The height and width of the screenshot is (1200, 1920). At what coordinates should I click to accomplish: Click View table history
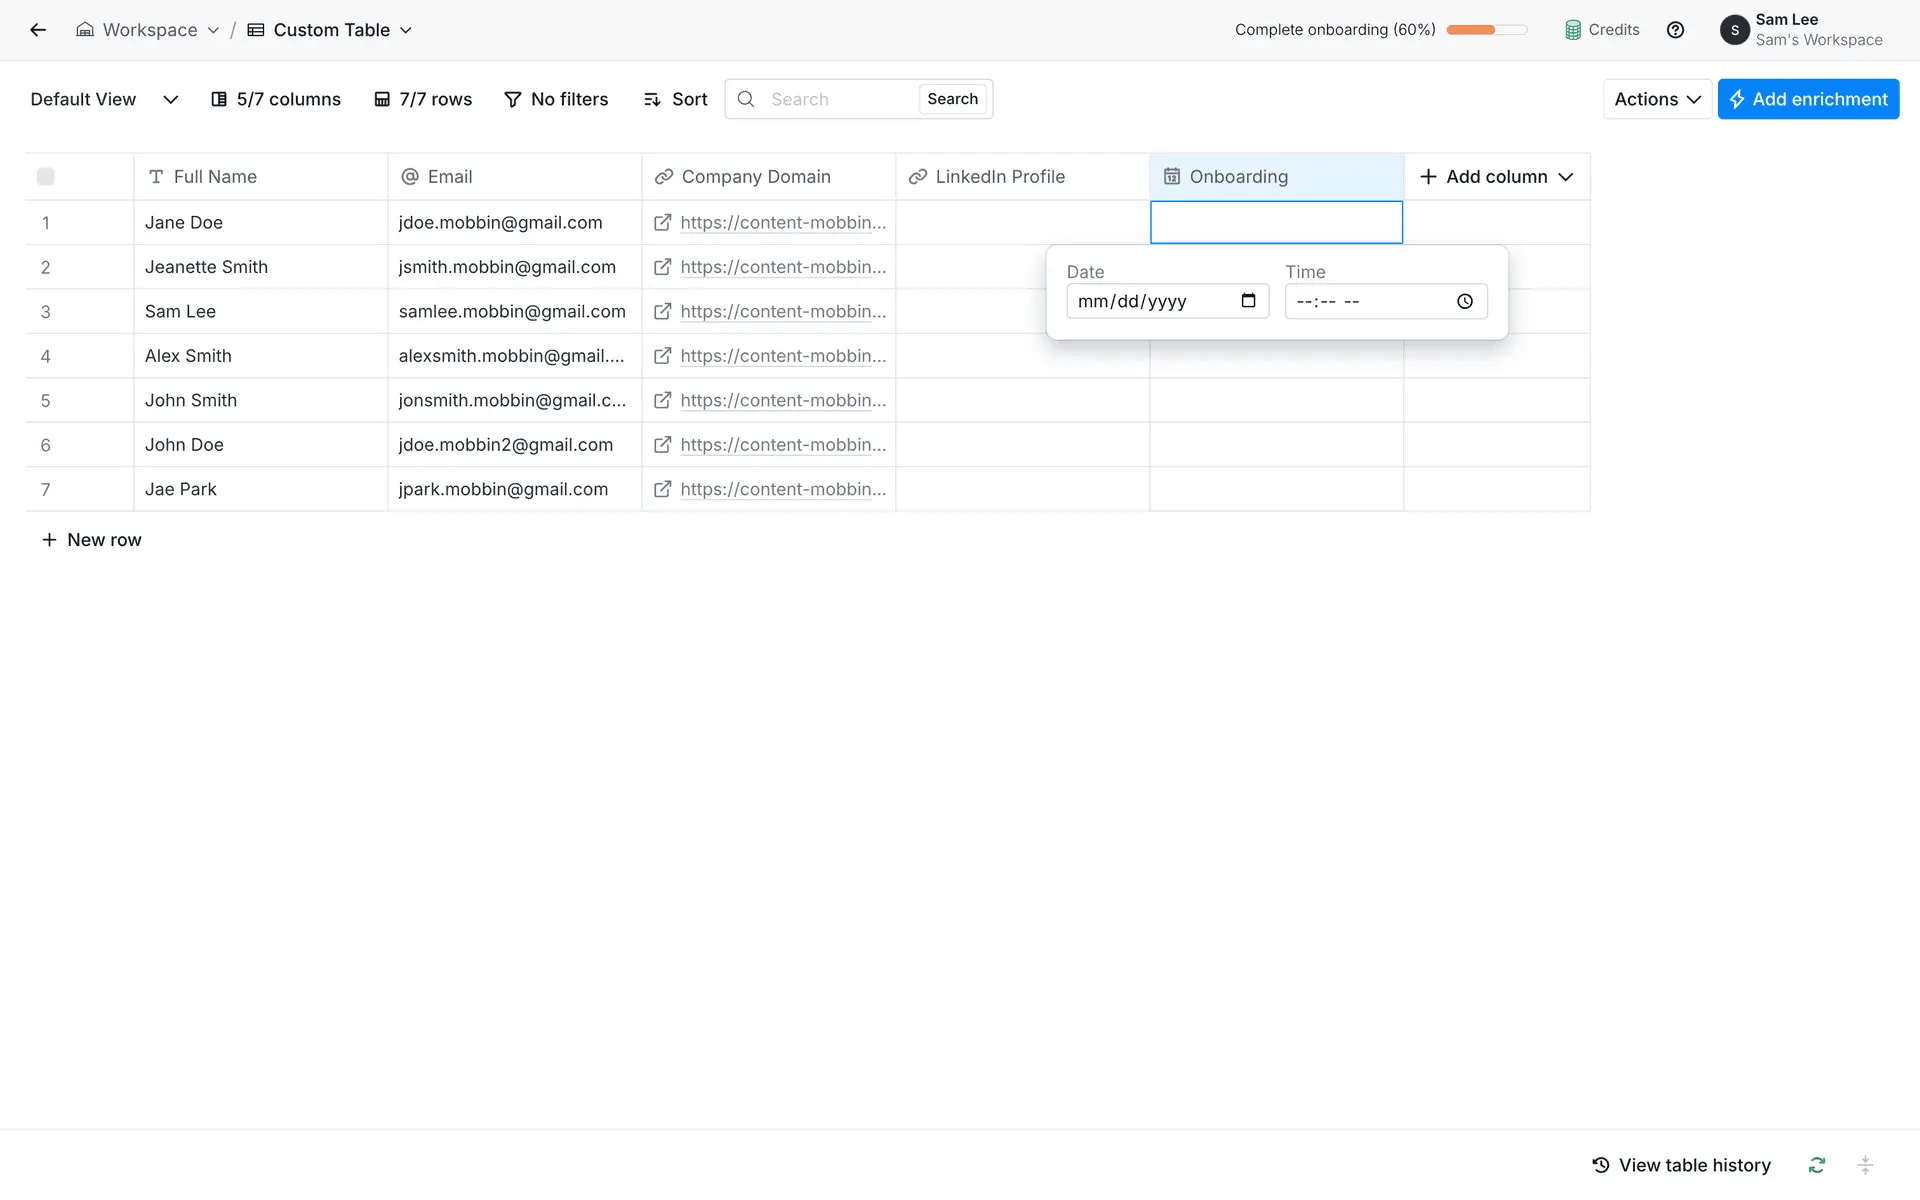tap(1681, 1165)
